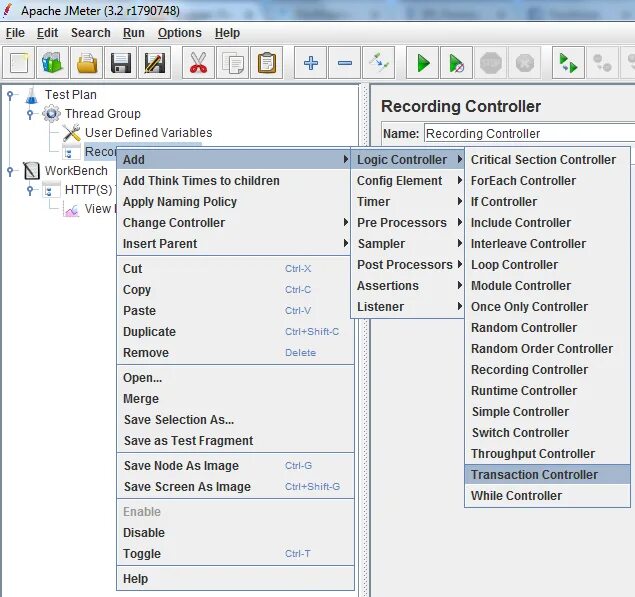Open the Options menu
The image size is (635, 597).
[x=180, y=33]
